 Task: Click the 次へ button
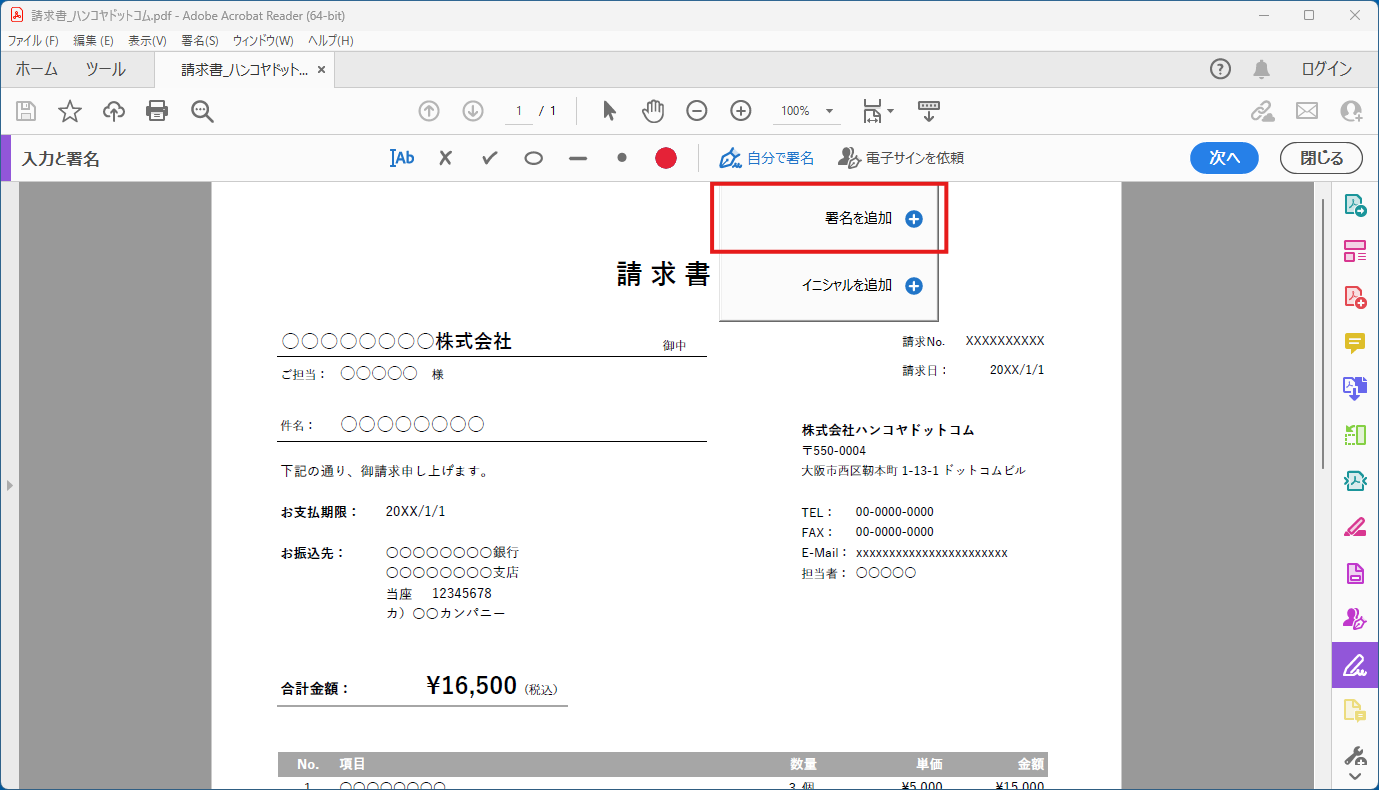[x=1224, y=157]
